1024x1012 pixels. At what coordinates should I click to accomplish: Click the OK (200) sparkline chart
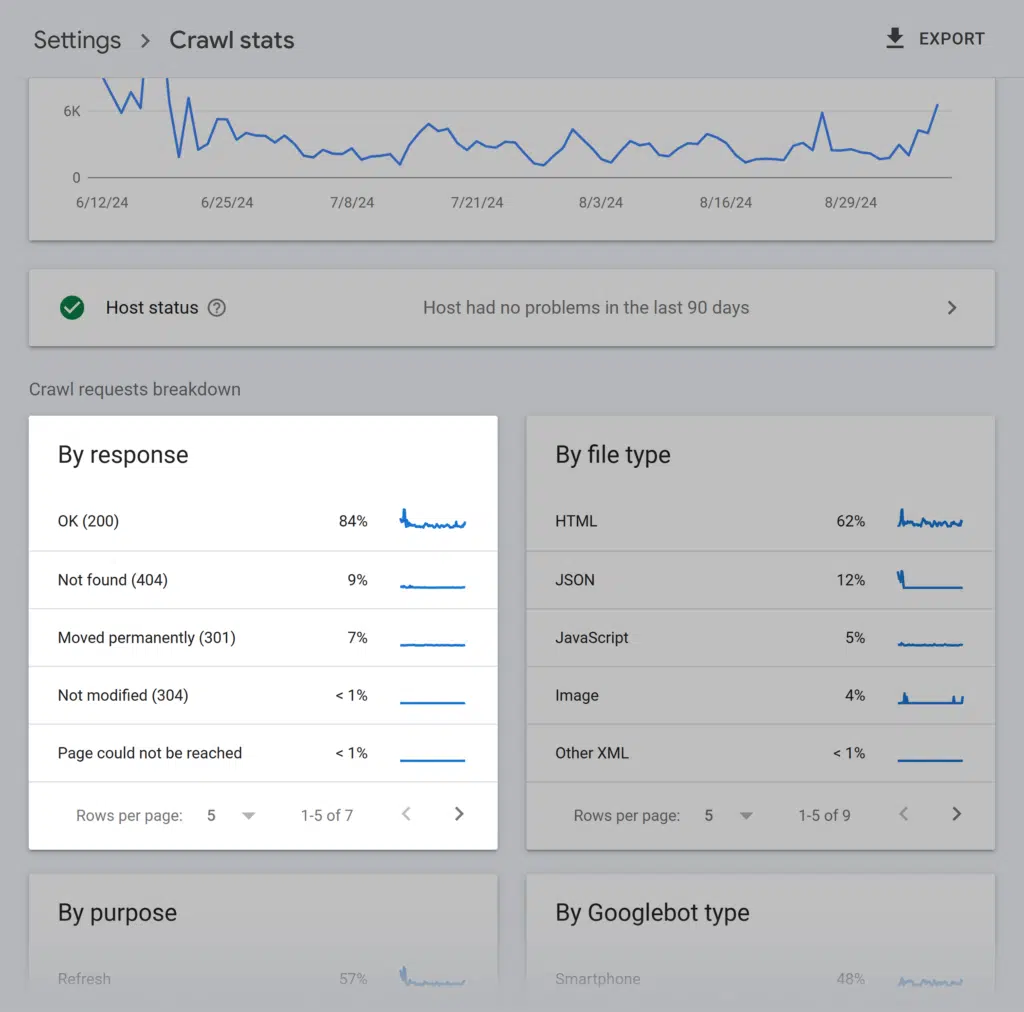433,521
